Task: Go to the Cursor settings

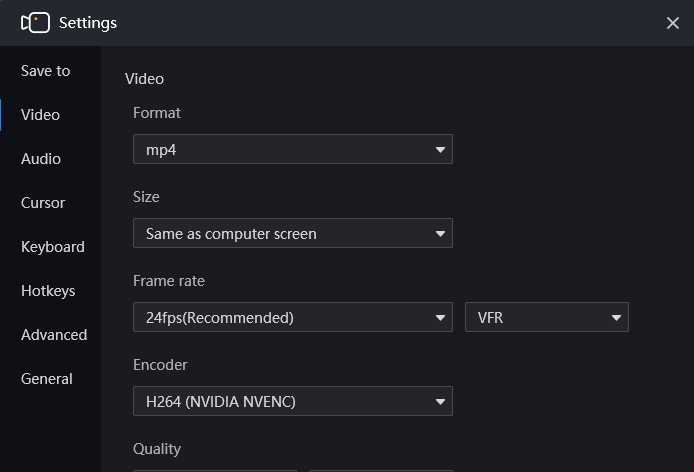Action: click(x=43, y=203)
